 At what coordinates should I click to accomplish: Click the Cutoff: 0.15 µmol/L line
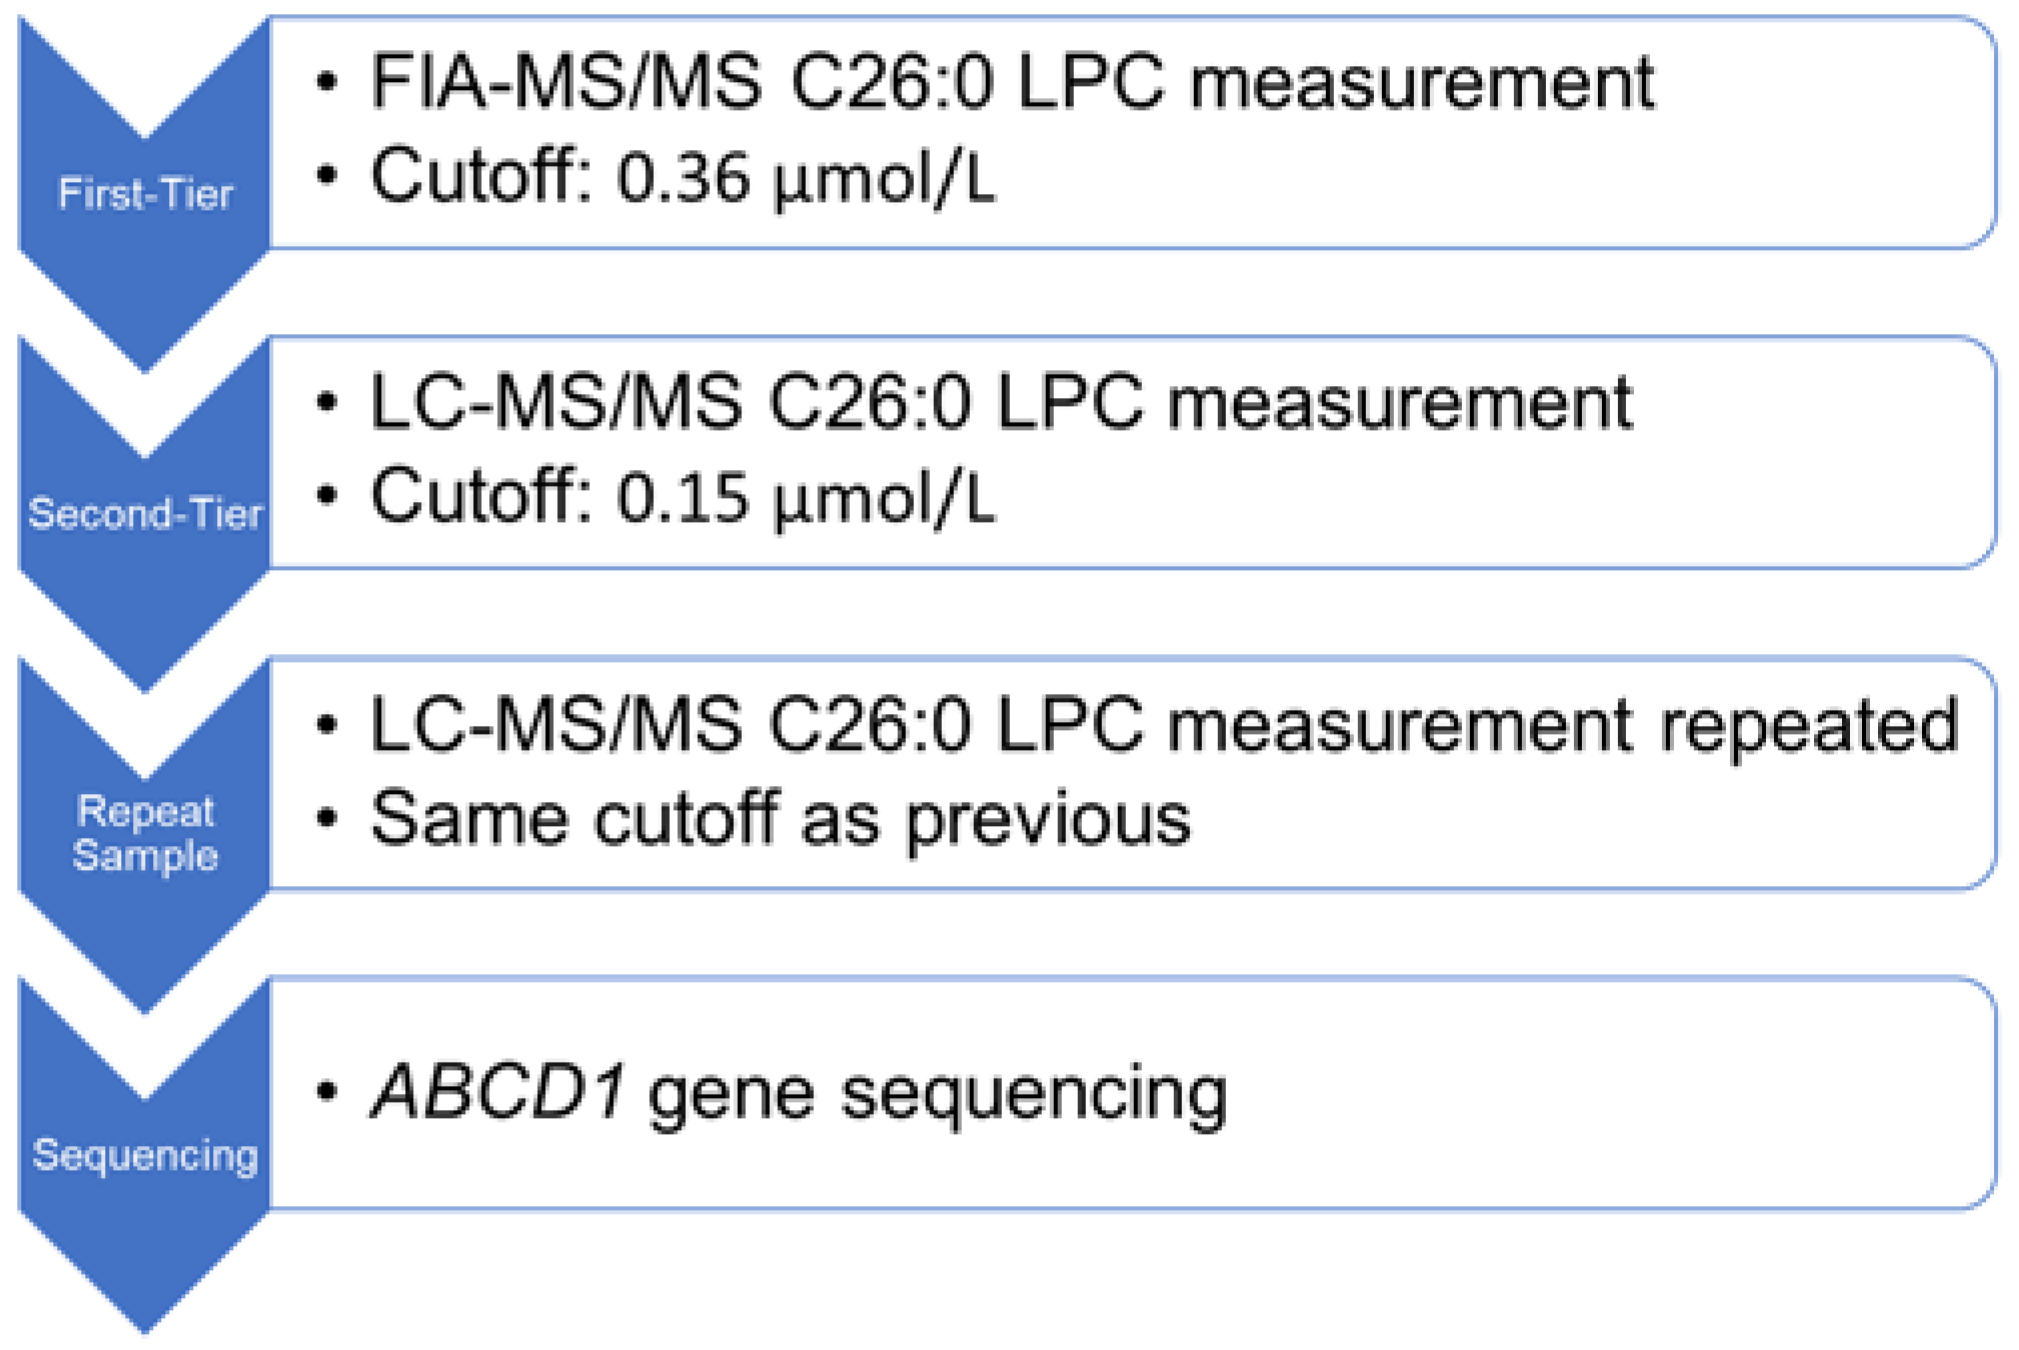click(682, 498)
